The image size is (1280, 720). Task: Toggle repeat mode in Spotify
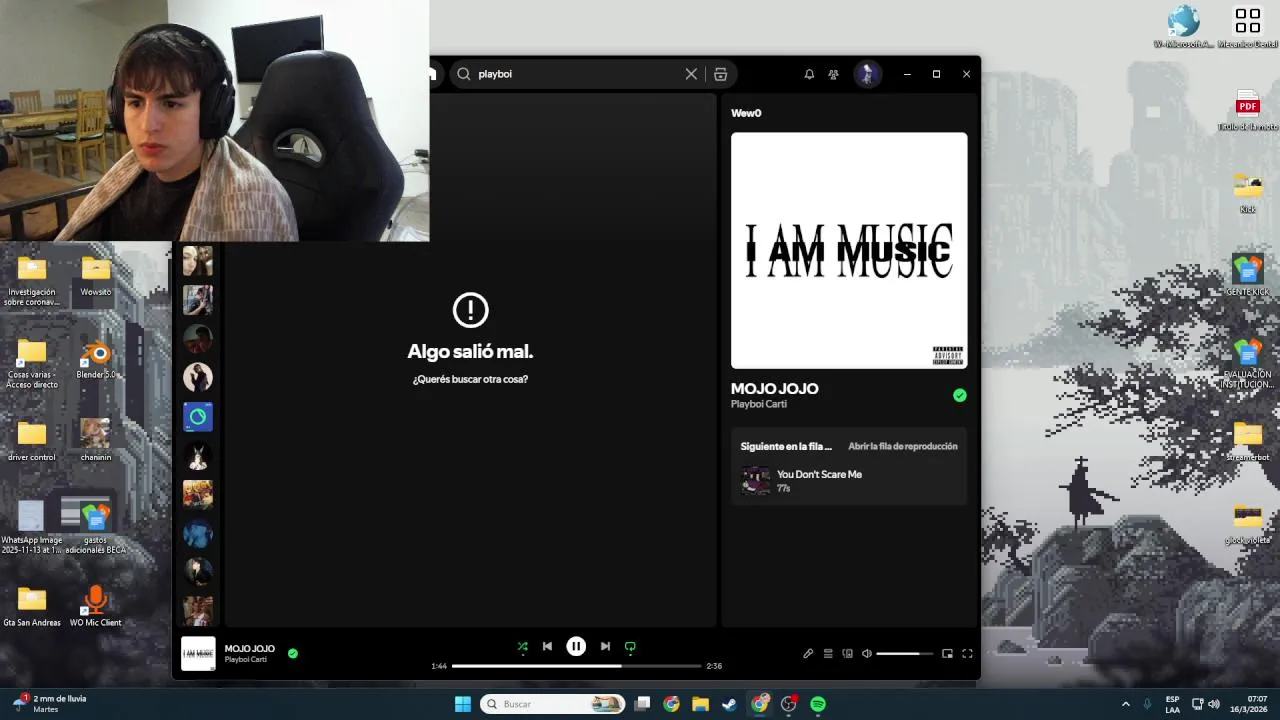[630, 647]
